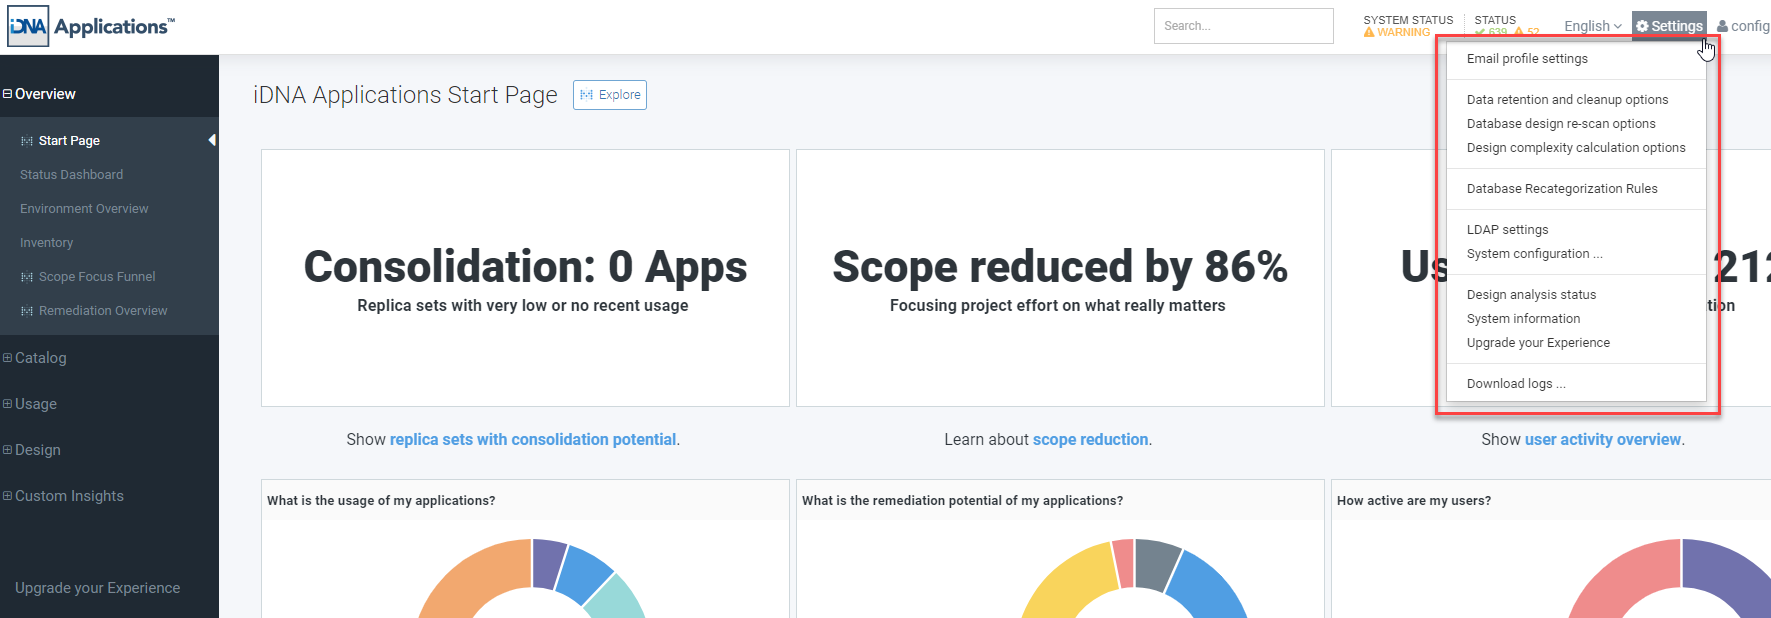Viewport: 1771px width, 618px height.
Task: Select Data retention and cleanup options
Action: (1567, 100)
